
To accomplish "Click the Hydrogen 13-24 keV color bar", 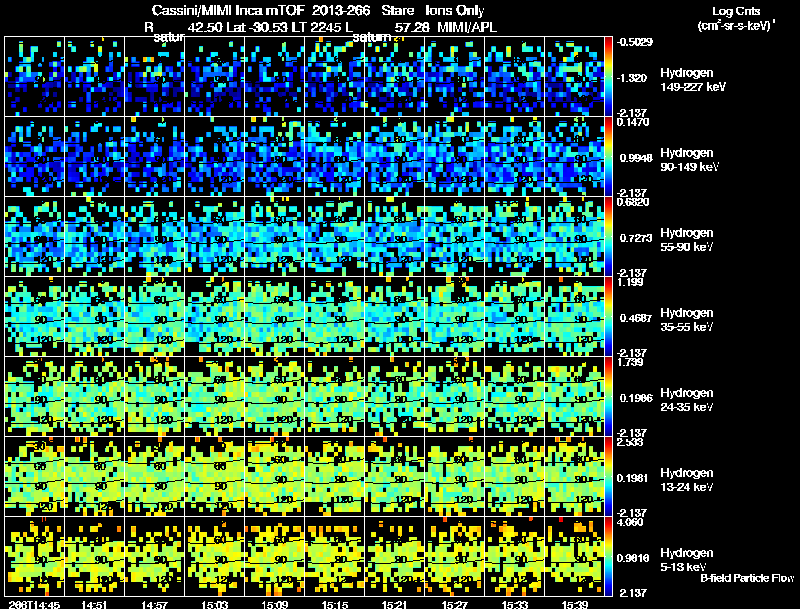I will pyautogui.click(x=608, y=477).
